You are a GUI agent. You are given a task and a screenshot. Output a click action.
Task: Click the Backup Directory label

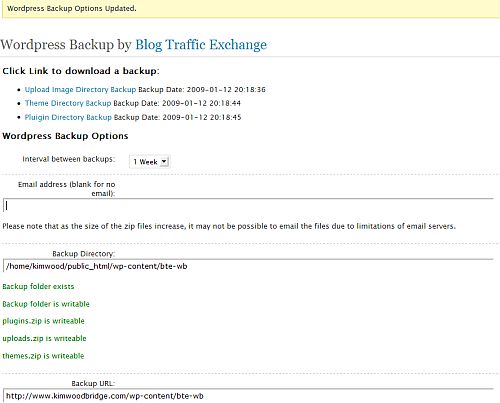[83, 254]
